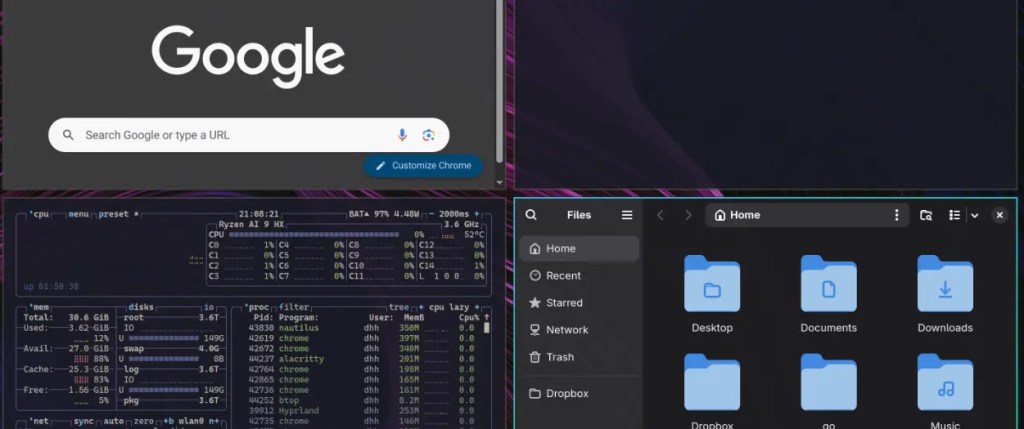Select the alacritty process row in btop

pyautogui.click(x=361, y=359)
